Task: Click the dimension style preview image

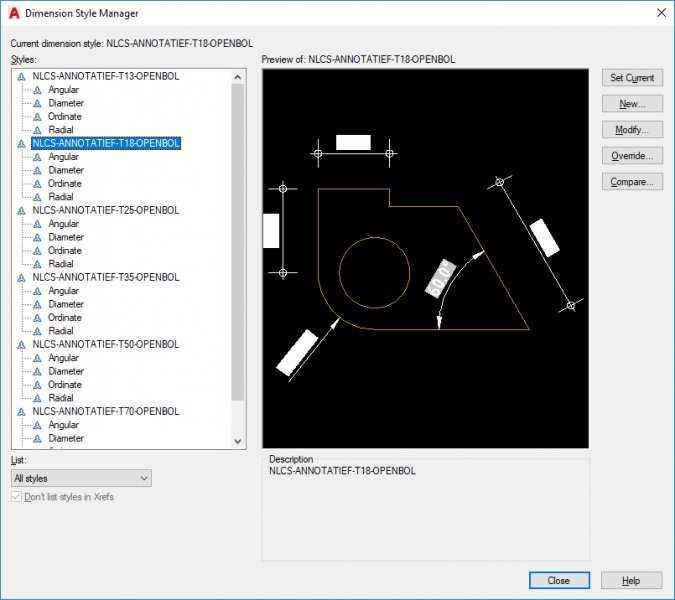Action: tap(425, 258)
